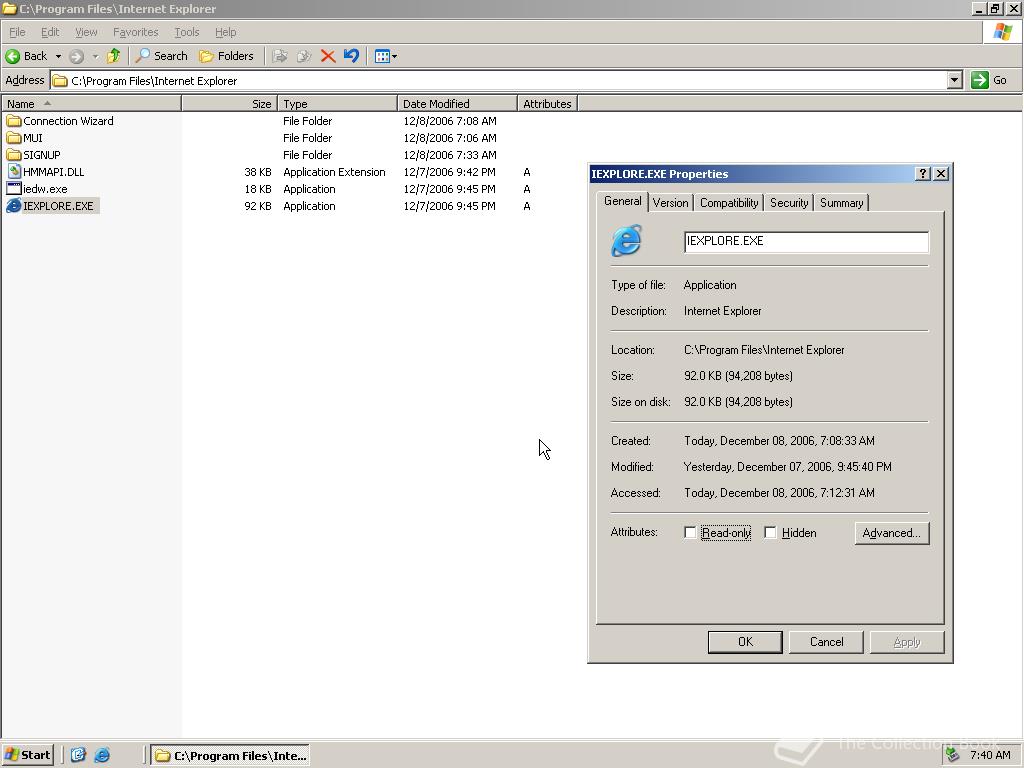Select the iedw.exe file
The height and width of the screenshot is (768, 1024).
point(45,189)
